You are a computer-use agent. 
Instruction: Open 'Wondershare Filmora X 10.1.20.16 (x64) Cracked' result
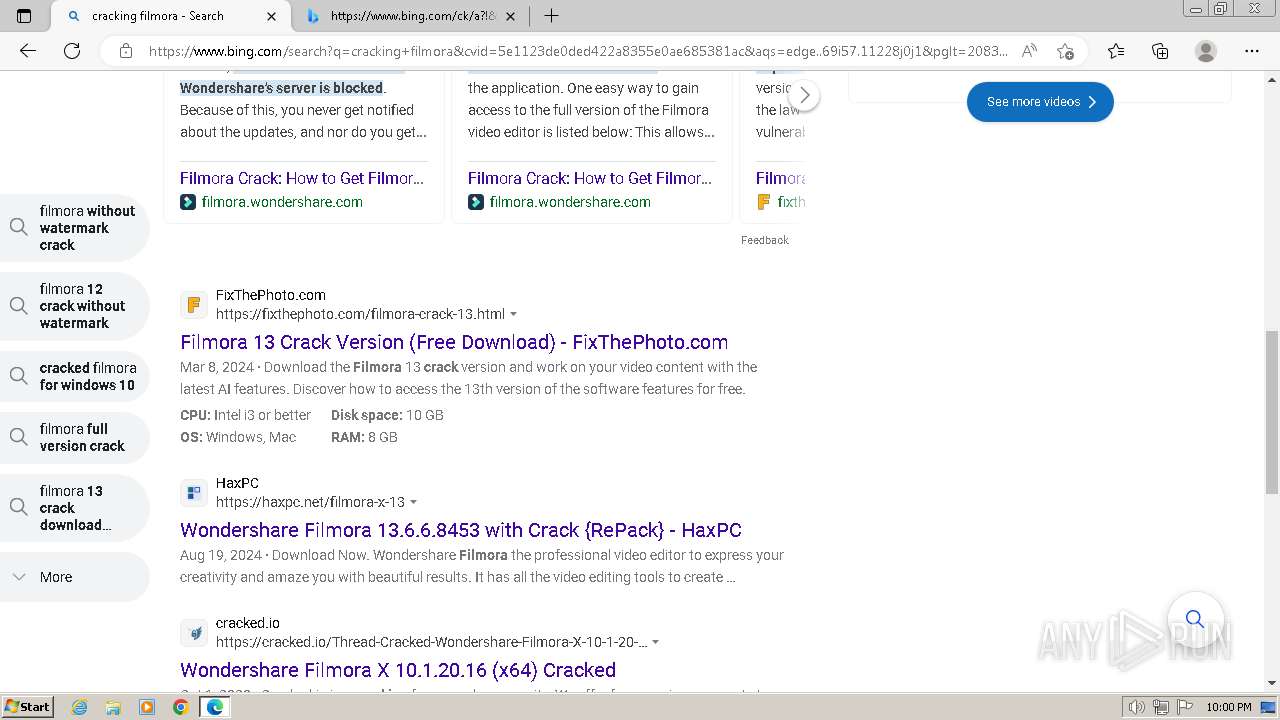pos(398,670)
